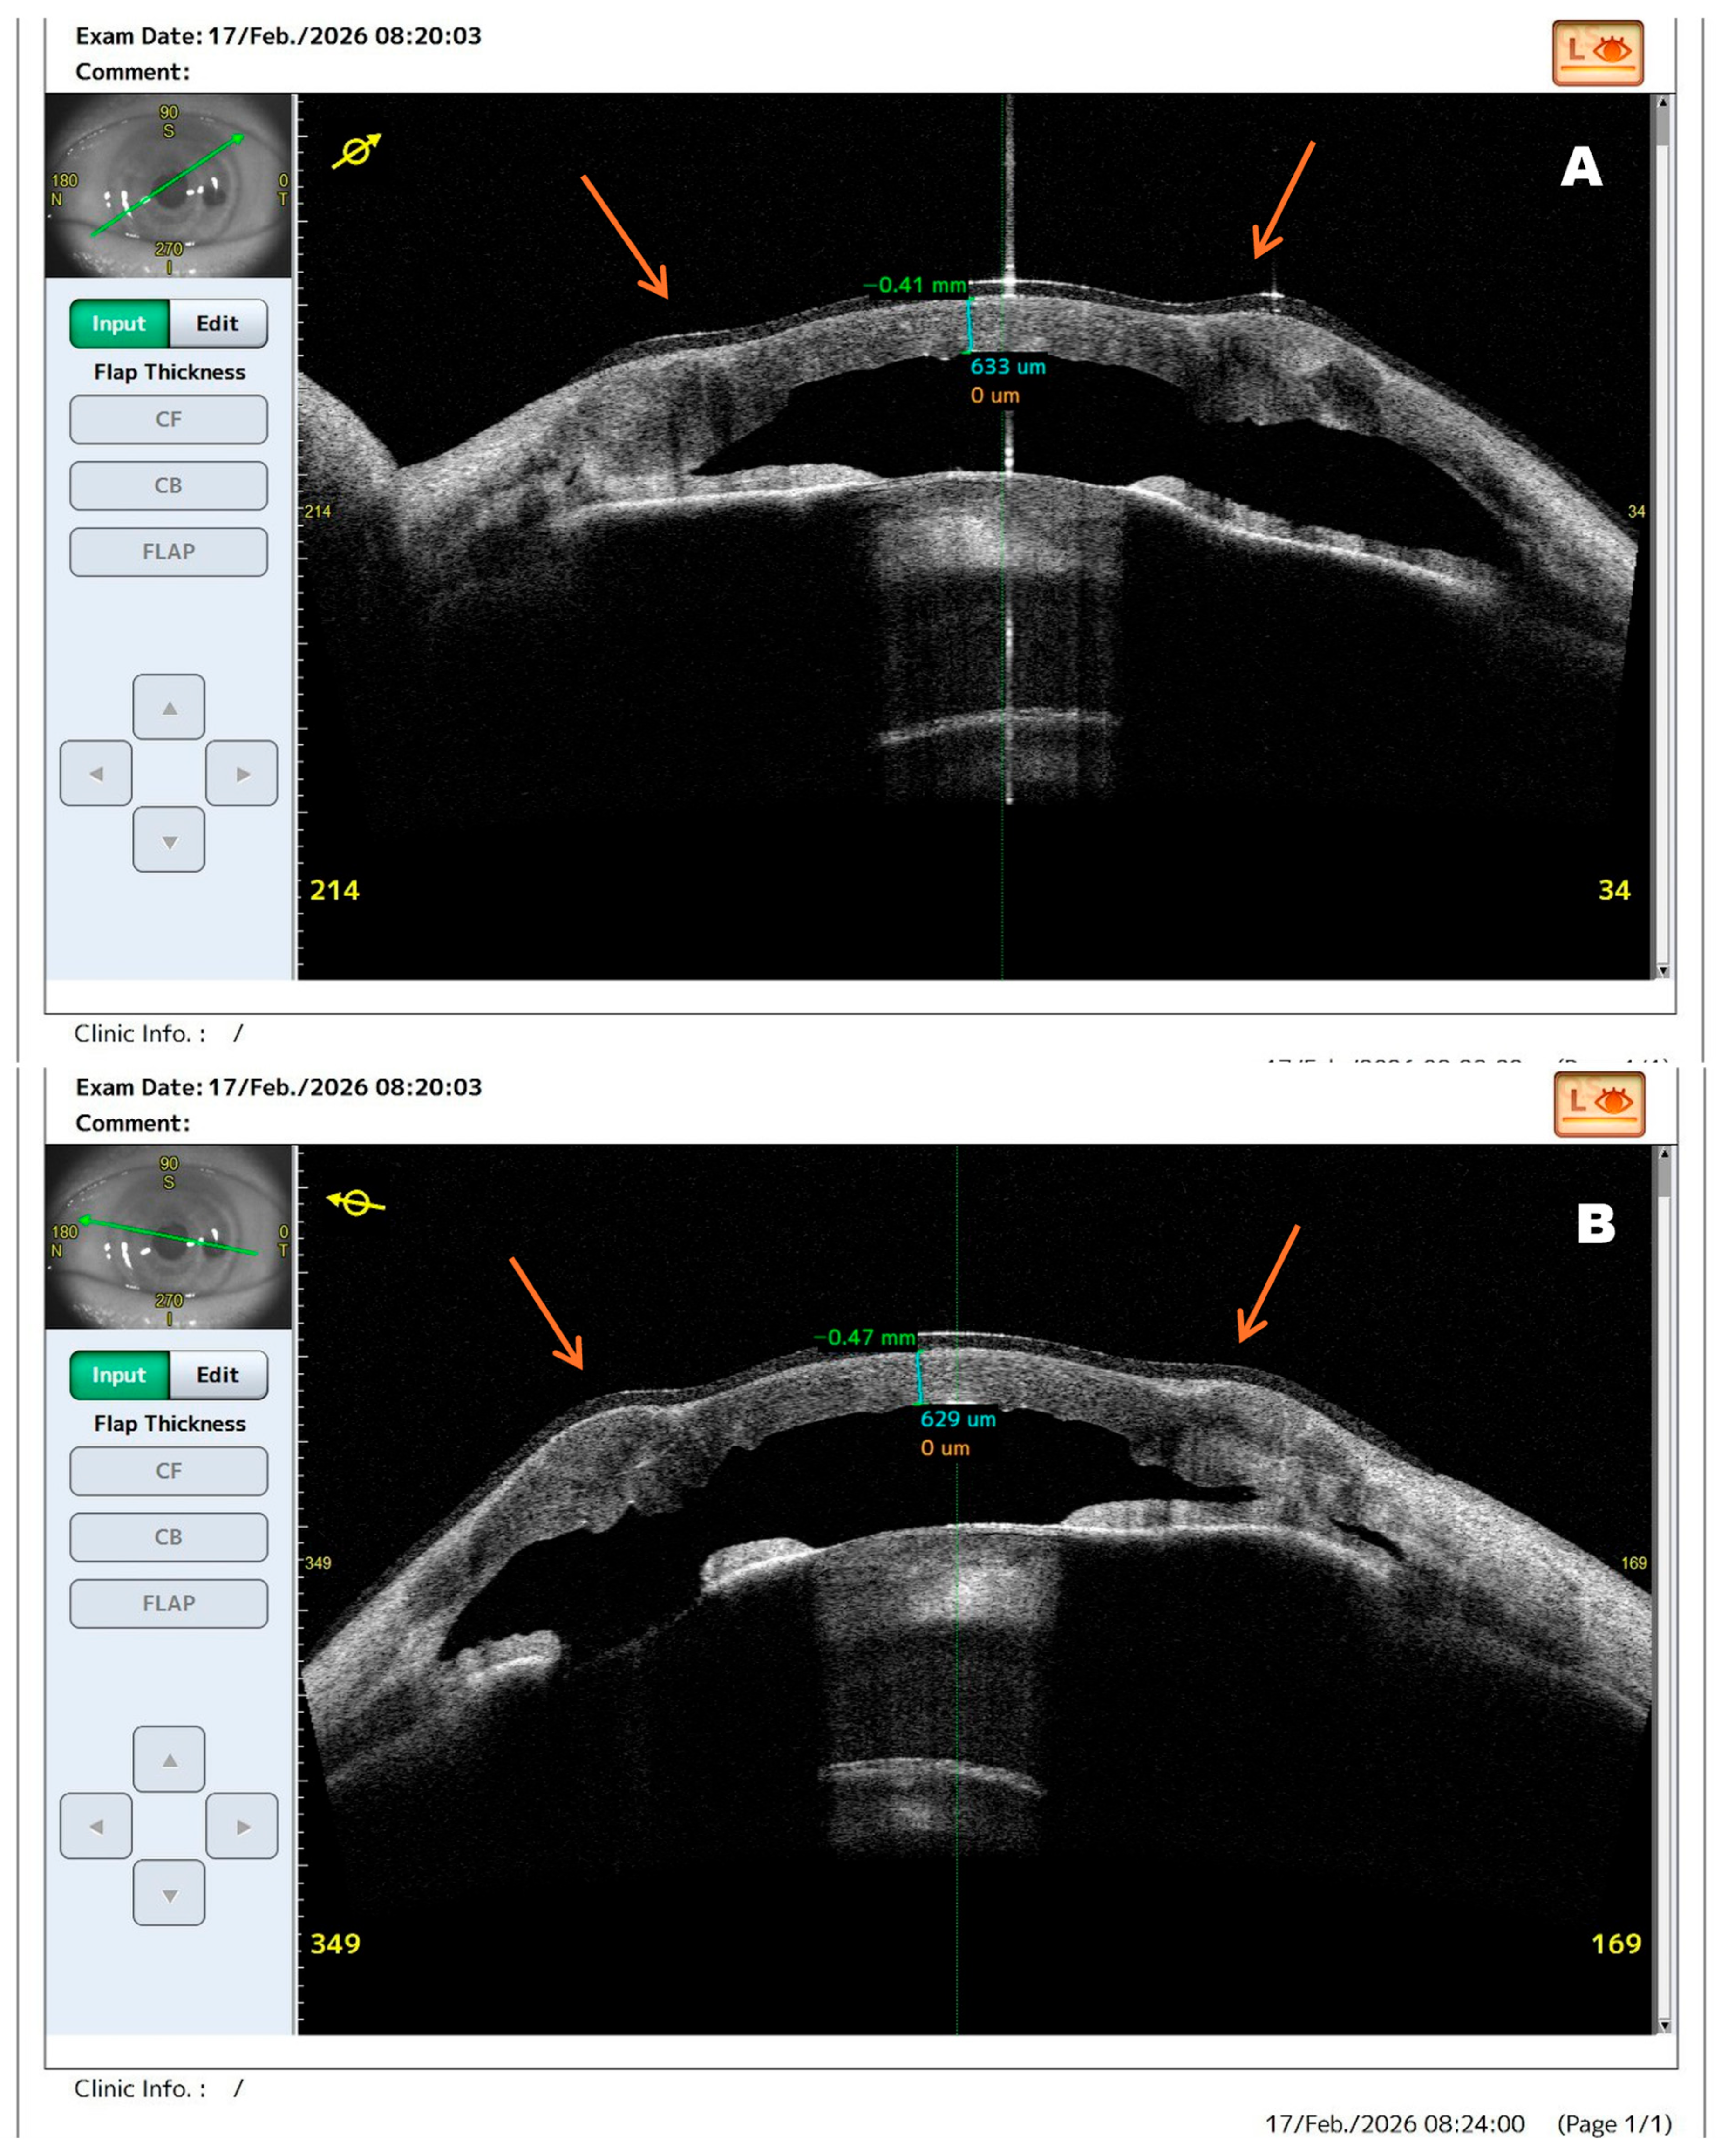Click the 0 um label below 633 um
This screenshot has height=2156, width=1728.
coord(995,396)
